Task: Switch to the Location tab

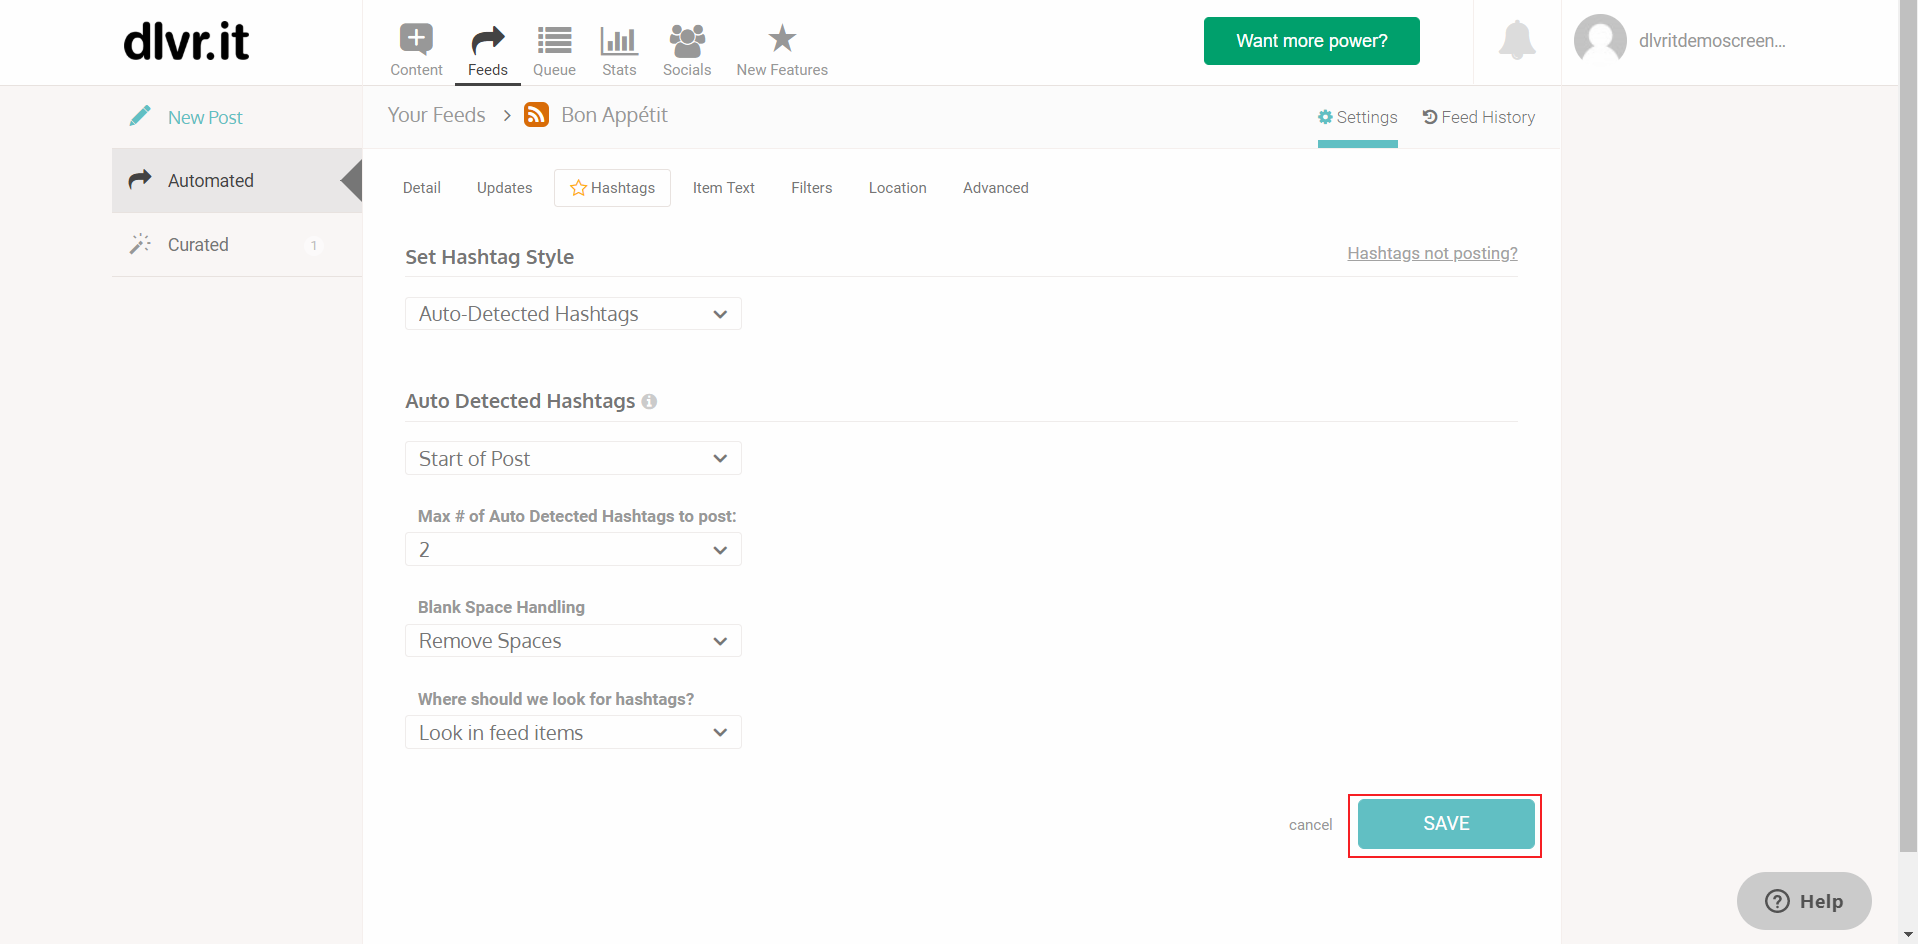Action: [x=898, y=188]
